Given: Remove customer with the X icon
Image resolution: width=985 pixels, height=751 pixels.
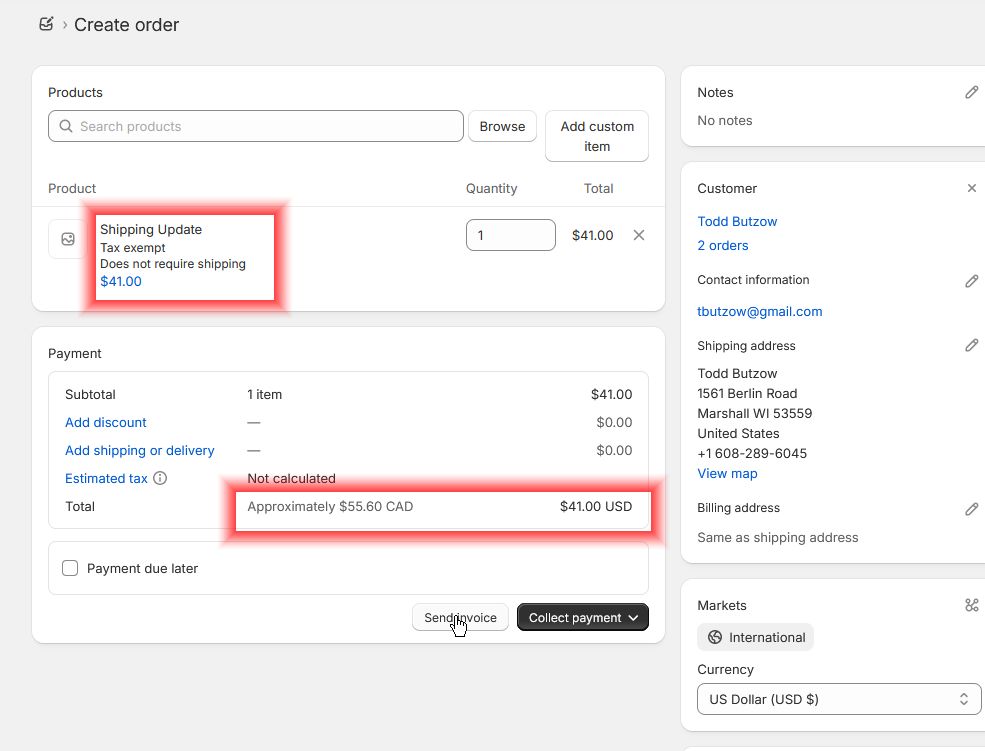Looking at the screenshot, I should point(971,188).
